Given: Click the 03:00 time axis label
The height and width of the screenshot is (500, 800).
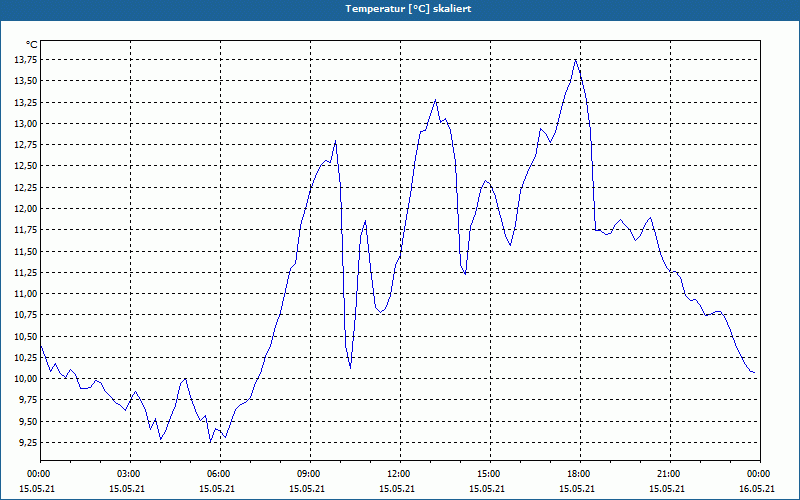Looking at the screenshot, I should [x=127, y=474].
